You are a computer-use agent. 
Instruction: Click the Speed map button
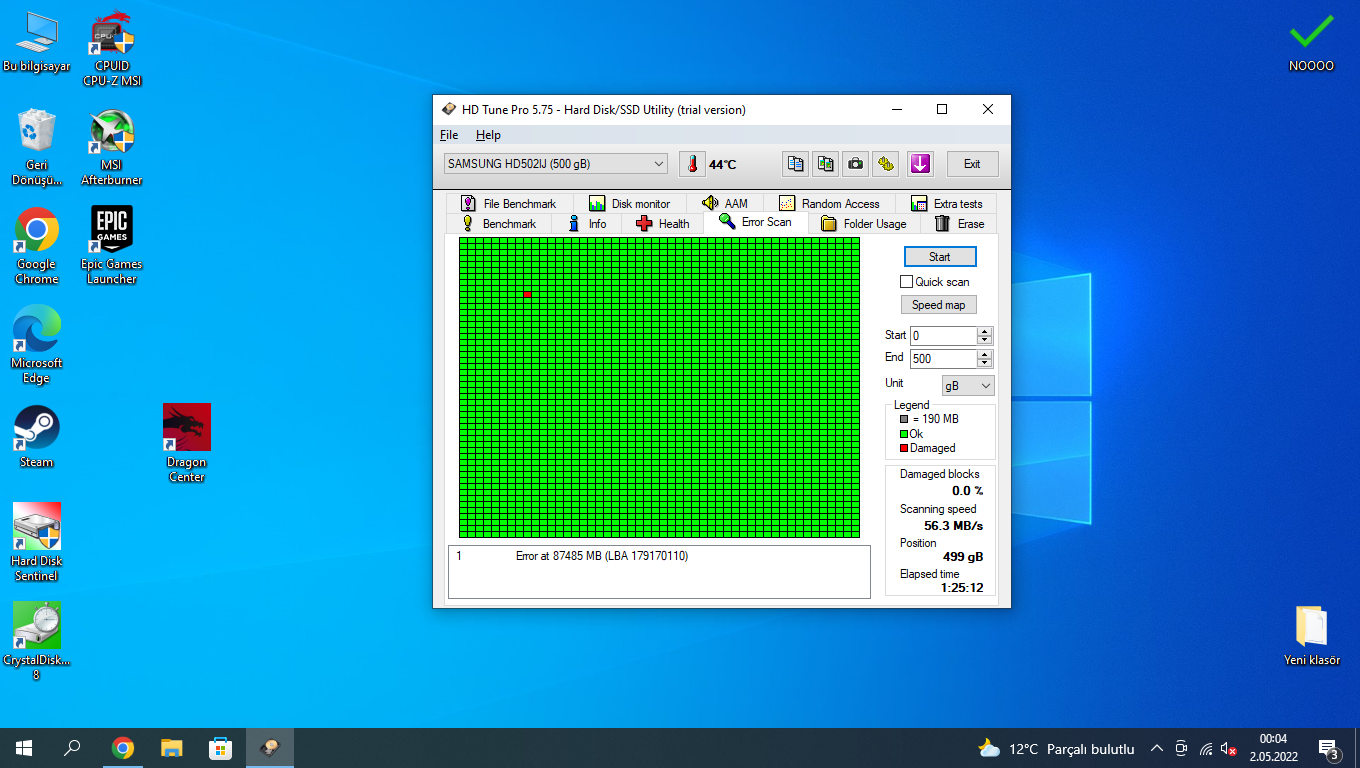pos(938,305)
